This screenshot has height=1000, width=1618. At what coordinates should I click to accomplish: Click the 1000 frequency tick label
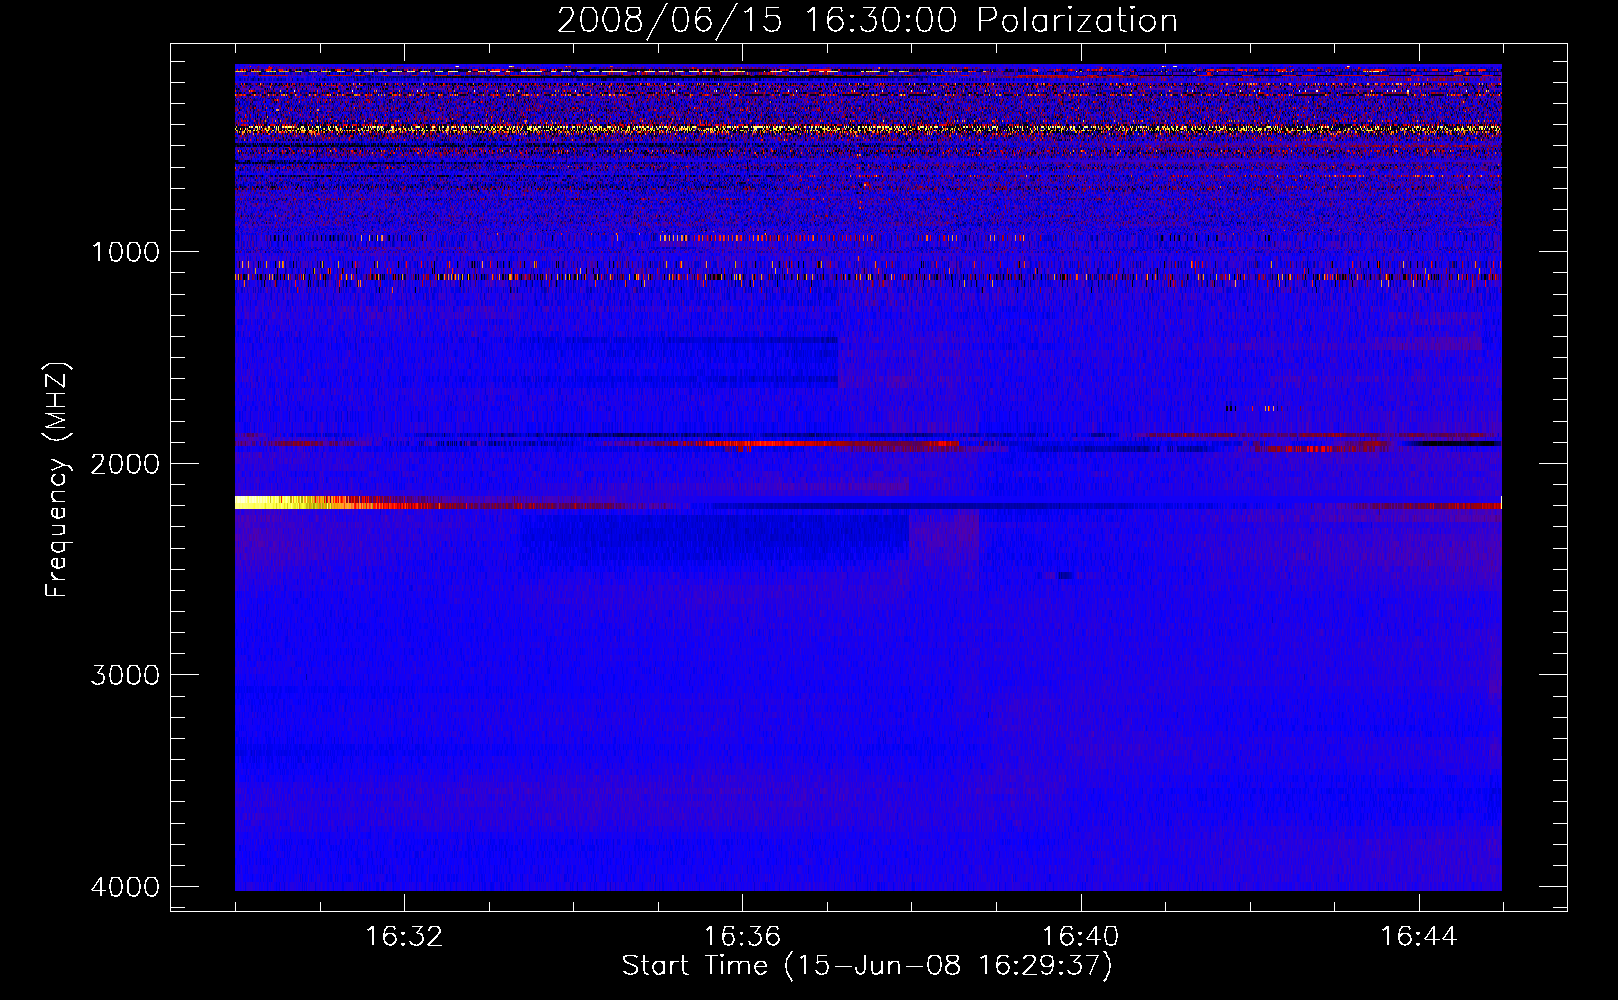pyautogui.click(x=126, y=251)
